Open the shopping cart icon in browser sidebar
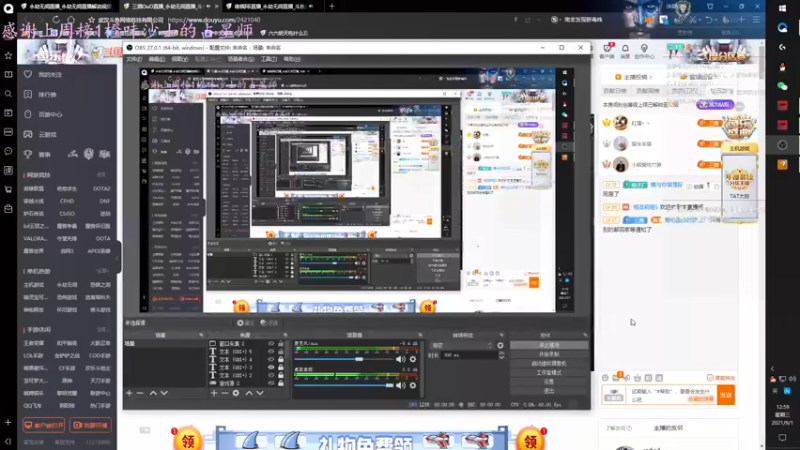The width and height of the screenshot is (800, 450). pos(8,189)
